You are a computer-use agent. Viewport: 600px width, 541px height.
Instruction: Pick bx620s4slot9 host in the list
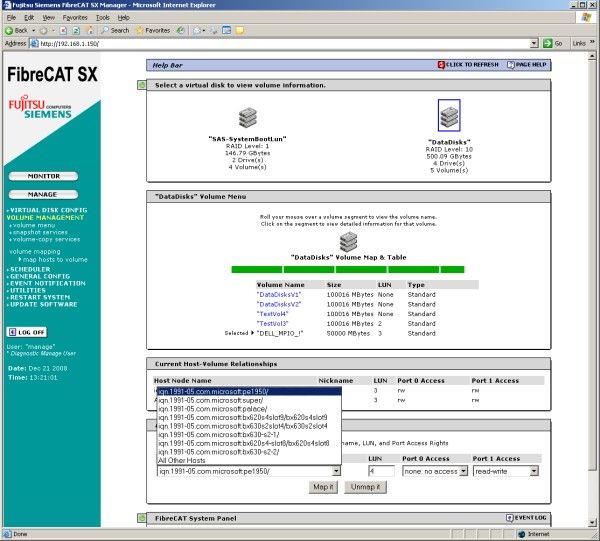[249, 417]
